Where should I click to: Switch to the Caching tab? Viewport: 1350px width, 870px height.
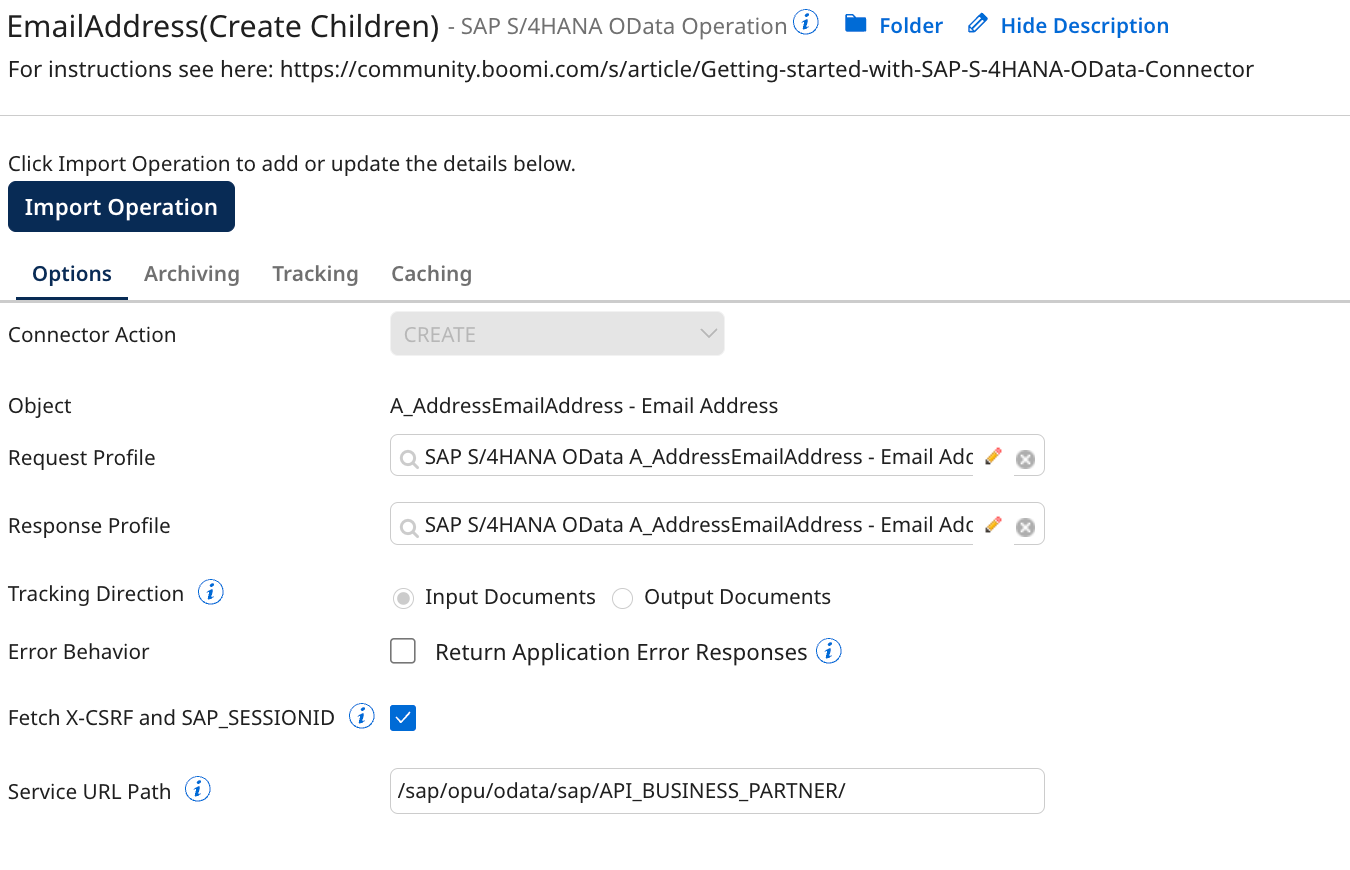(x=431, y=273)
